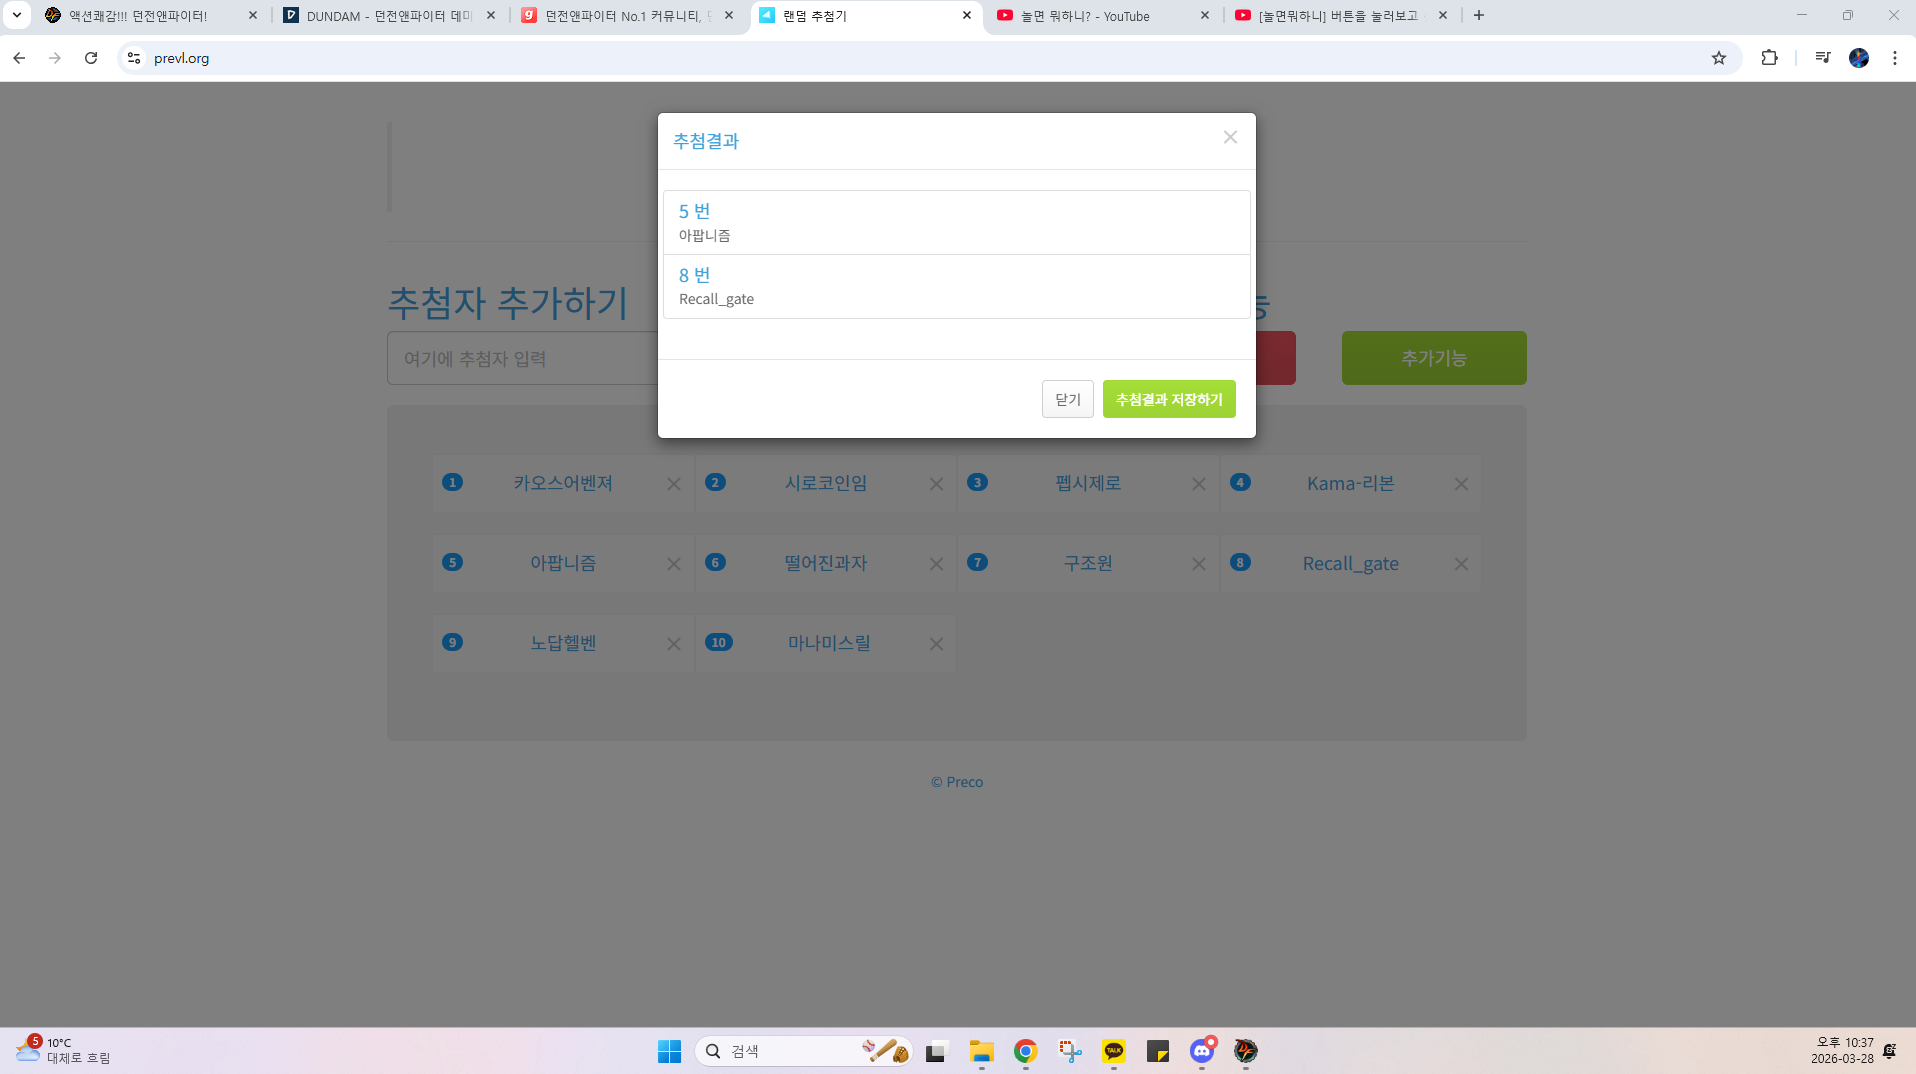1916x1074 pixels.
Task: Open the Chrome profile avatar
Action: (1858, 58)
